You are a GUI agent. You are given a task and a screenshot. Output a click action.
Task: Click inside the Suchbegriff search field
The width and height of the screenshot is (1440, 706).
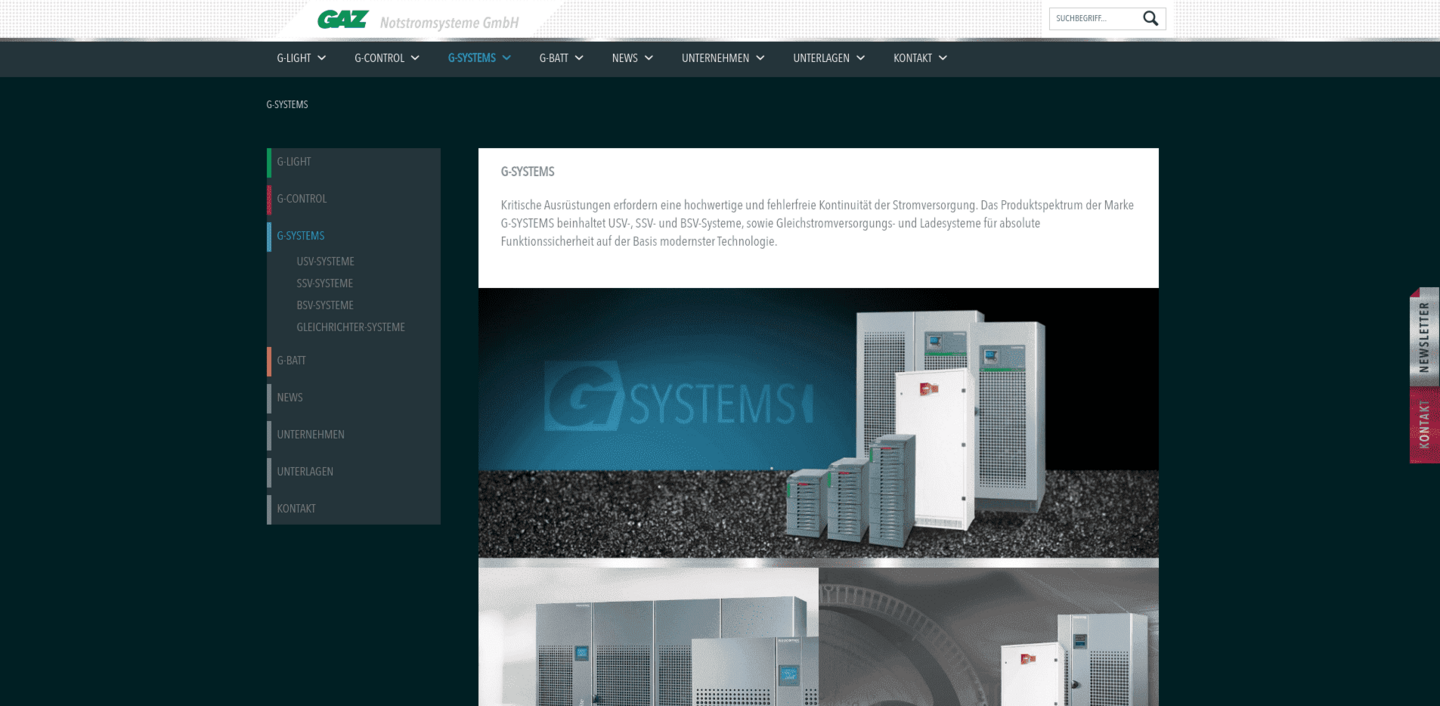click(1092, 18)
